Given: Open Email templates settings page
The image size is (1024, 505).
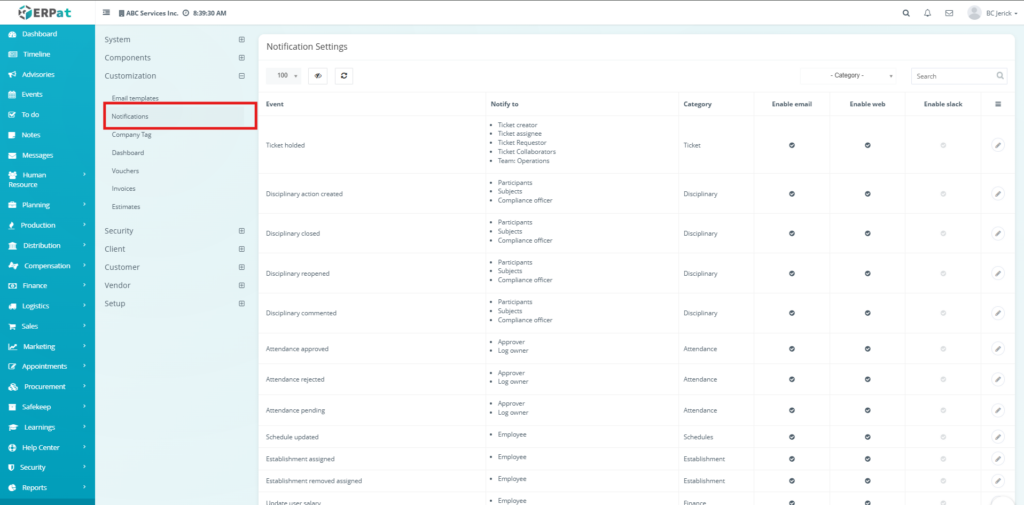Looking at the screenshot, I should point(135,98).
